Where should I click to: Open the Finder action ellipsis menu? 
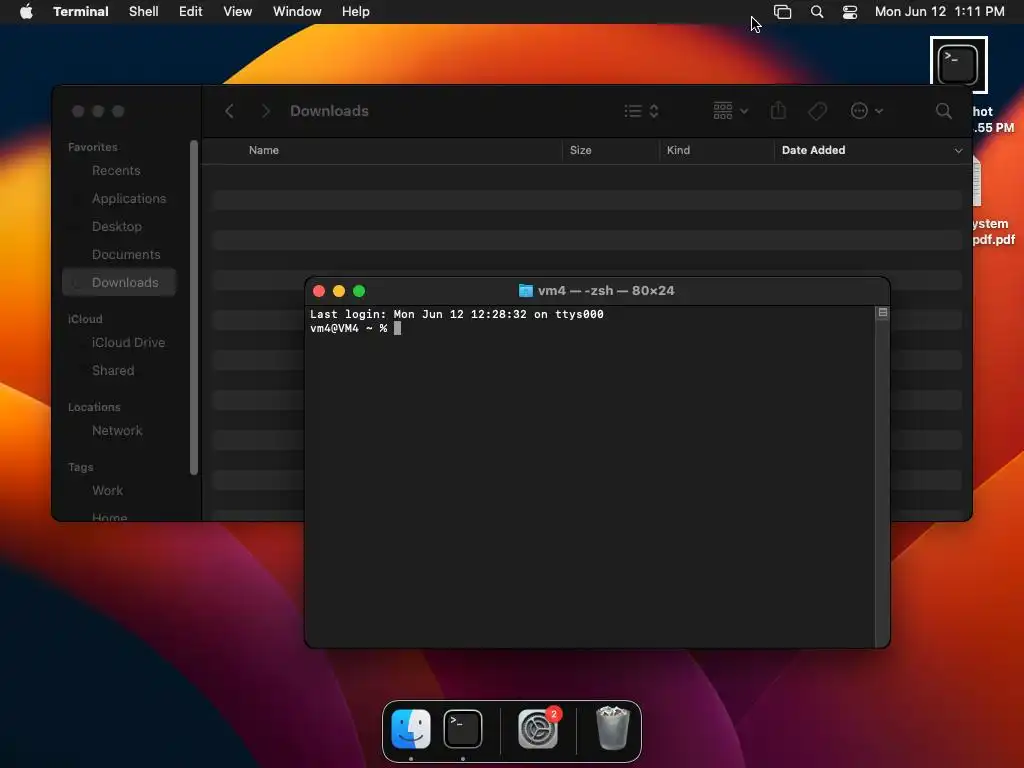pyautogui.click(x=867, y=111)
